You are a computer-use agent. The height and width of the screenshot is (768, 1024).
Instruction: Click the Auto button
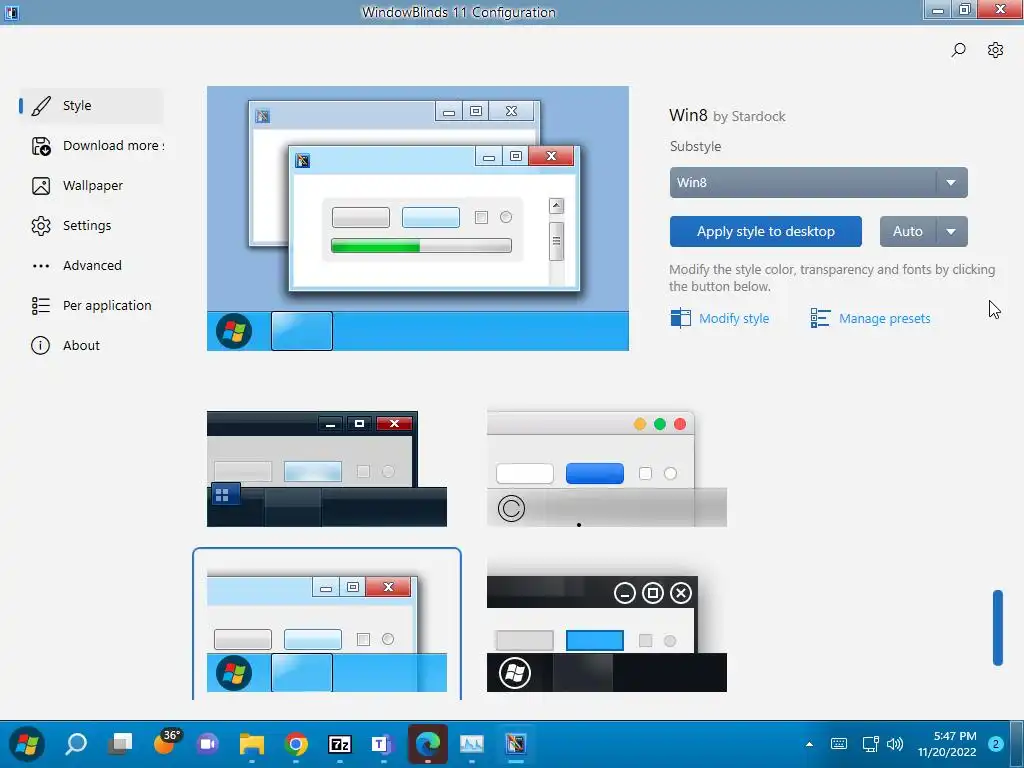coord(908,231)
